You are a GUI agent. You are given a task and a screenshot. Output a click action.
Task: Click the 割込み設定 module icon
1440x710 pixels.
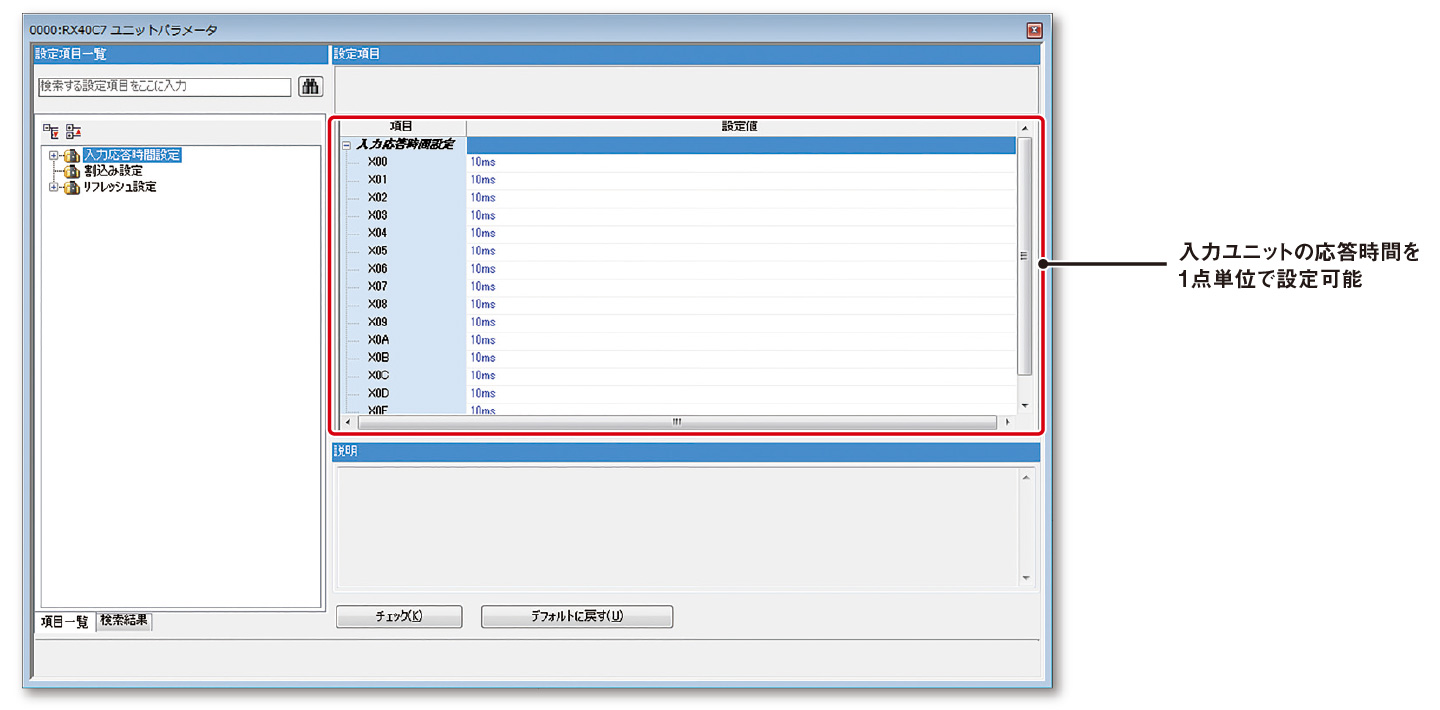pos(71,171)
